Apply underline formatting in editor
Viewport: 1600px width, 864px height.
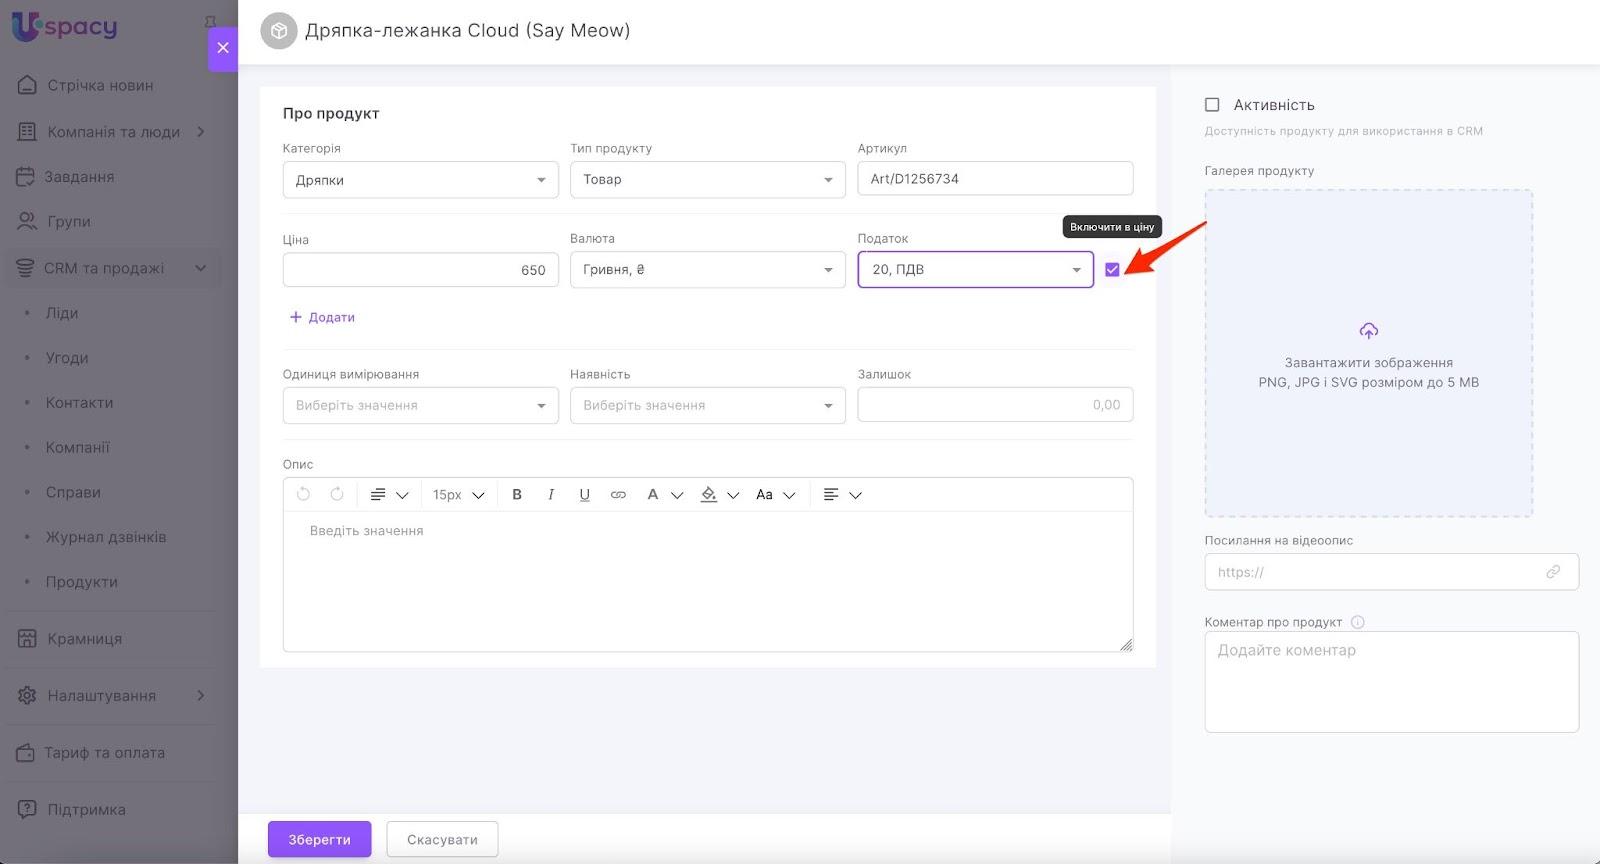click(585, 495)
